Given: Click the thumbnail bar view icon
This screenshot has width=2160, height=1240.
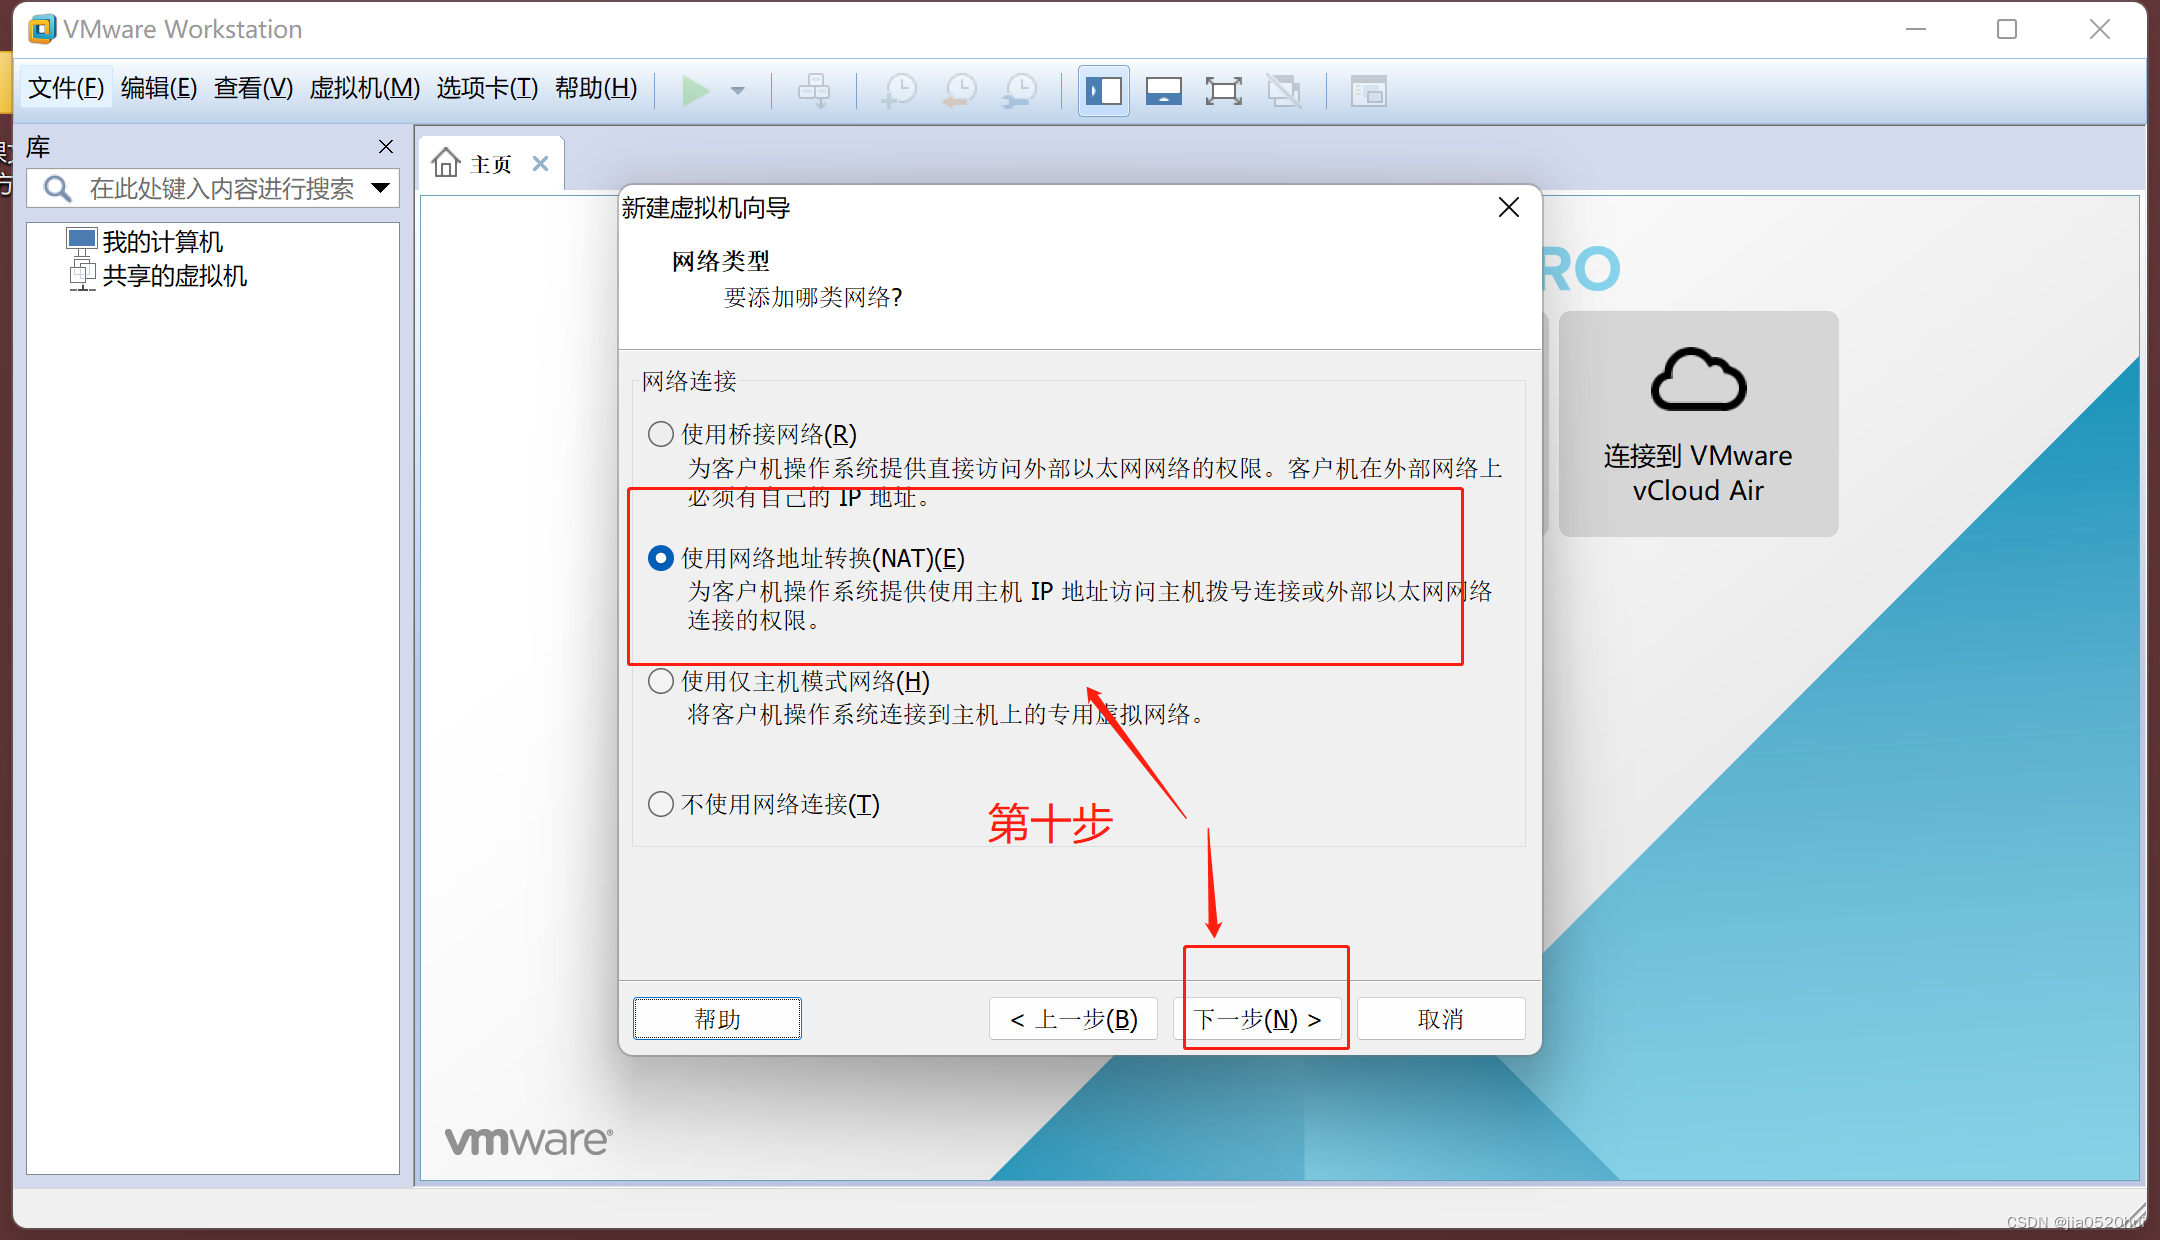Looking at the screenshot, I should pos(1164,91).
